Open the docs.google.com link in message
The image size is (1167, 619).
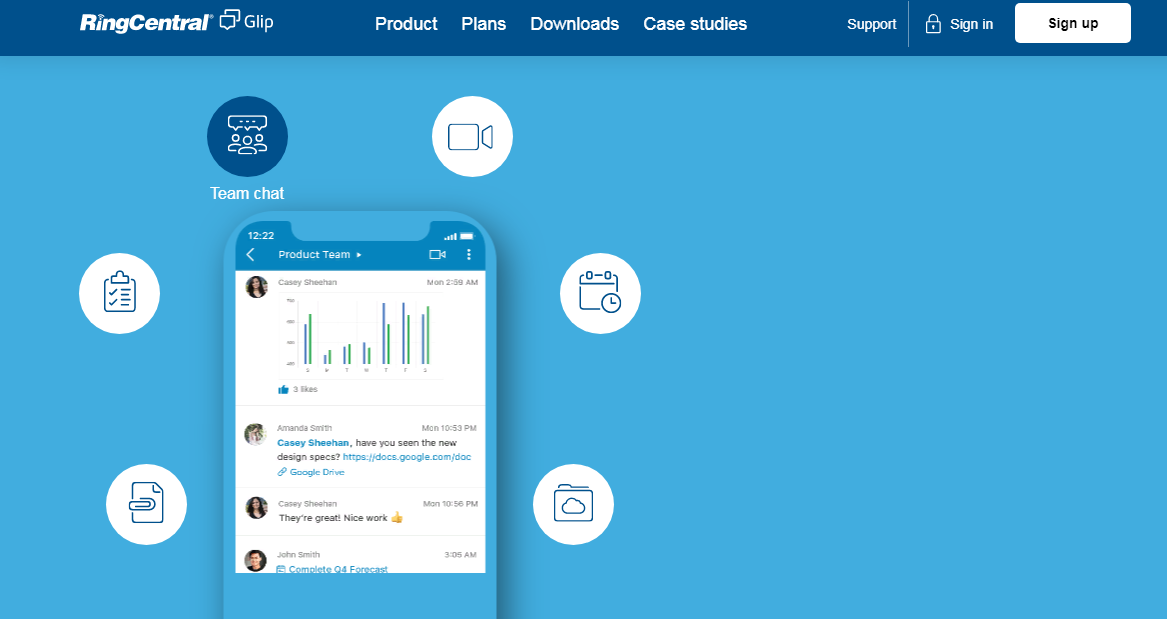(x=407, y=457)
